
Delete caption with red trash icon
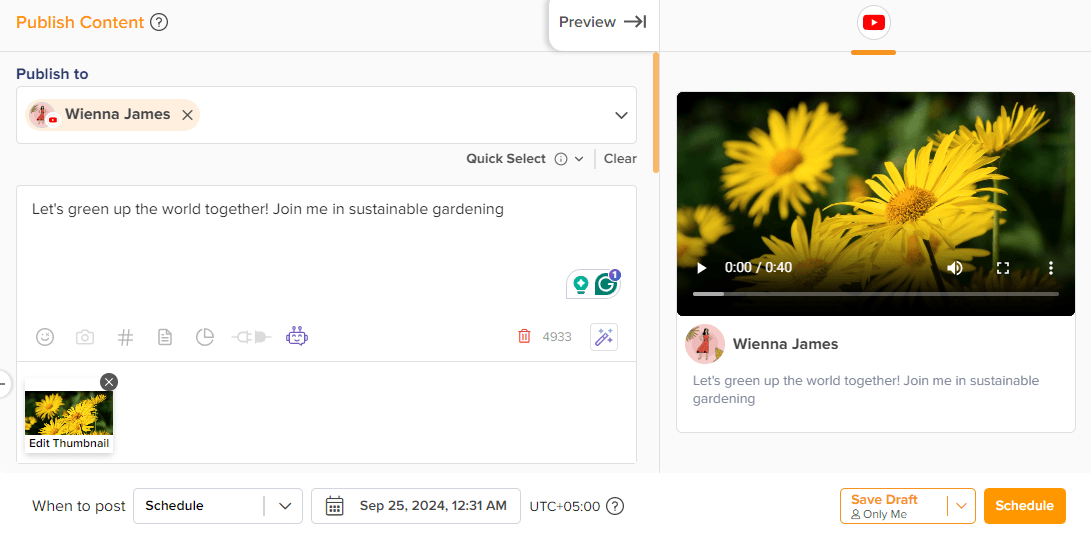pyautogui.click(x=524, y=337)
